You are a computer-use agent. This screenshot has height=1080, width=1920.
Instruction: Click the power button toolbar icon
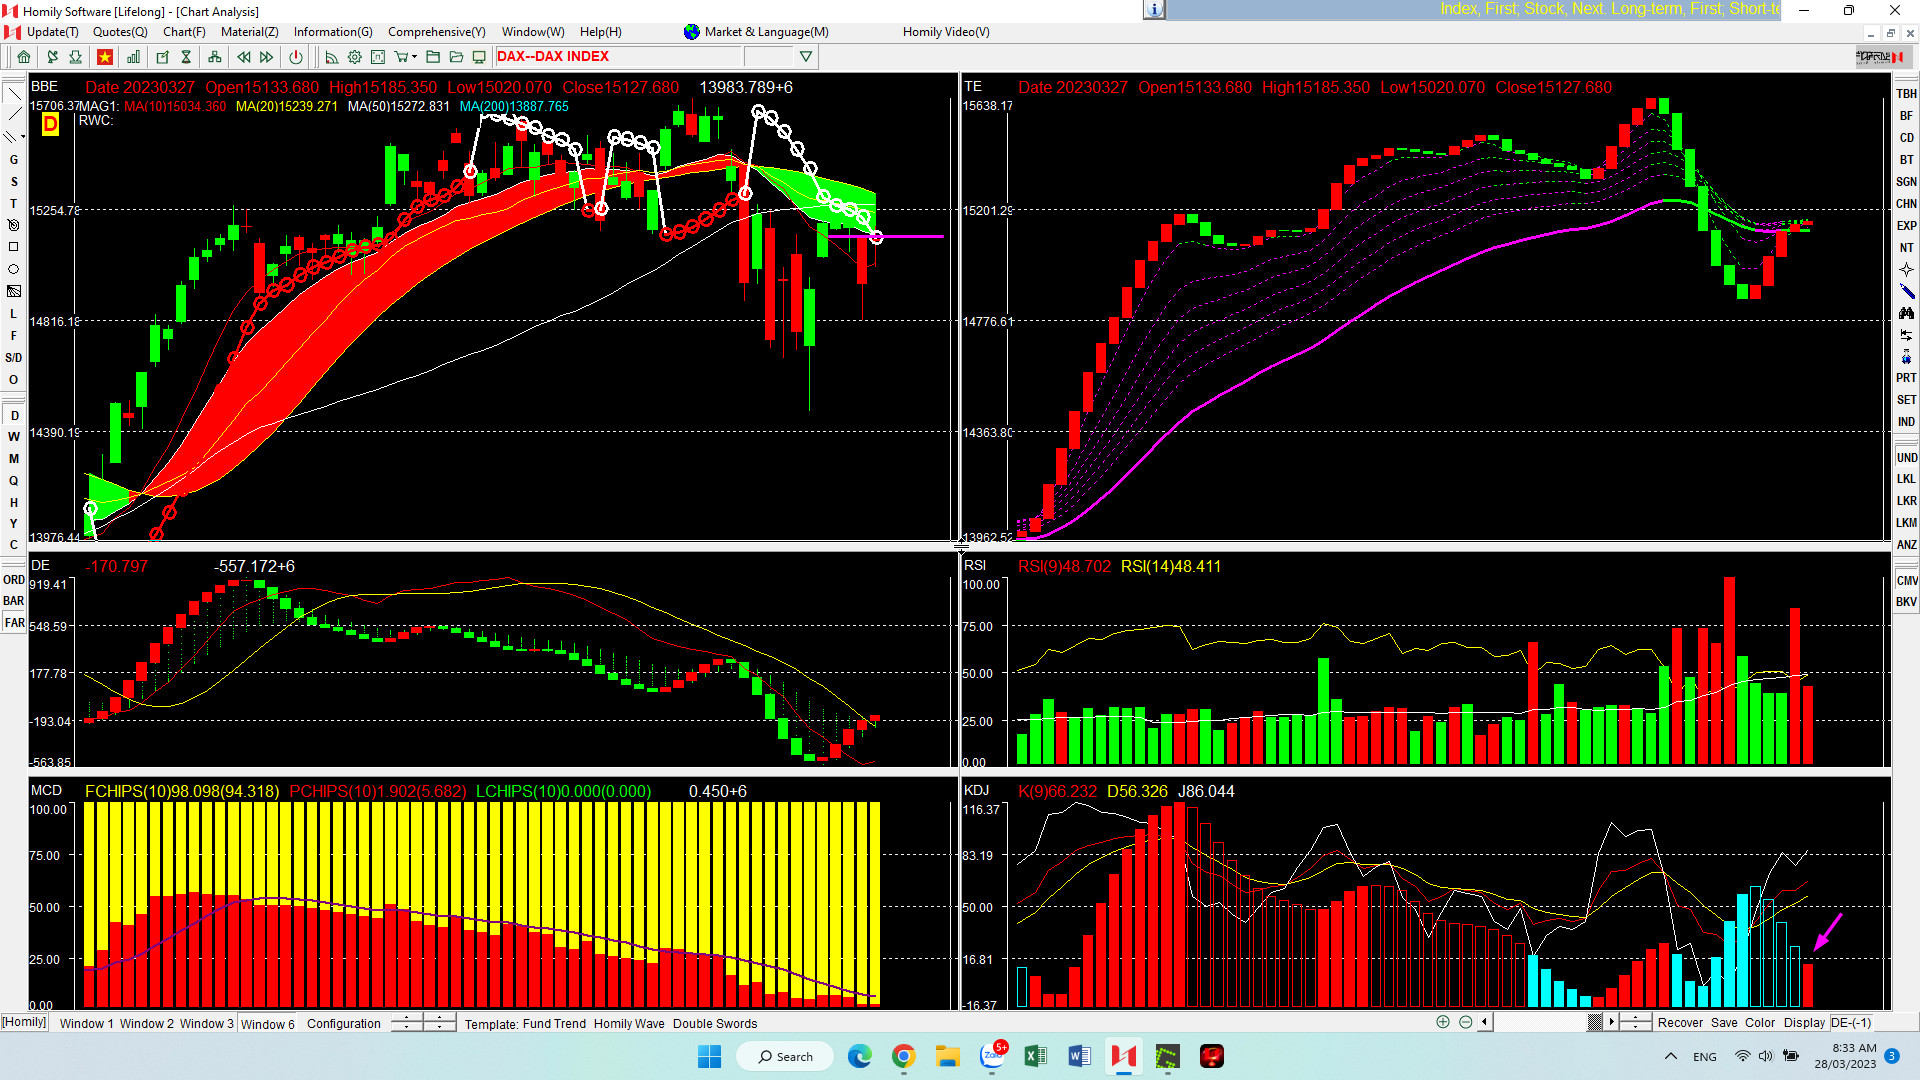(x=296, y=57)
